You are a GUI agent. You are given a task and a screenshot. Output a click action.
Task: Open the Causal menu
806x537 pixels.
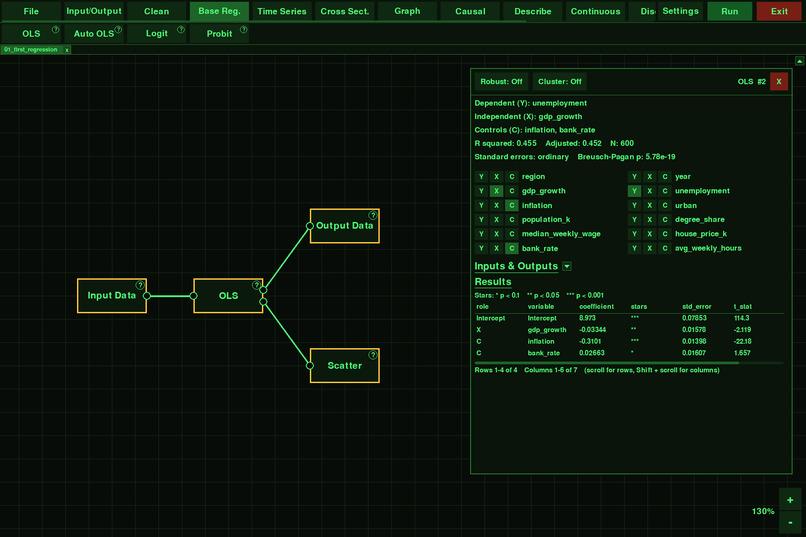[x=470, y=11]
